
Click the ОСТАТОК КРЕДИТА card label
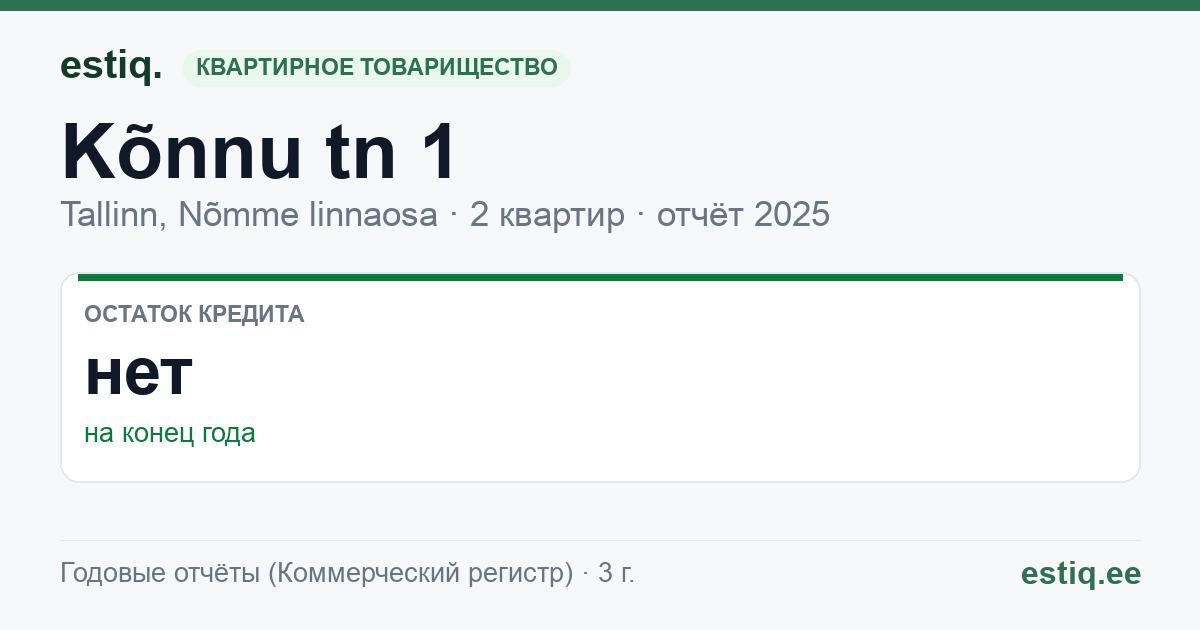(x=194, y=314)
